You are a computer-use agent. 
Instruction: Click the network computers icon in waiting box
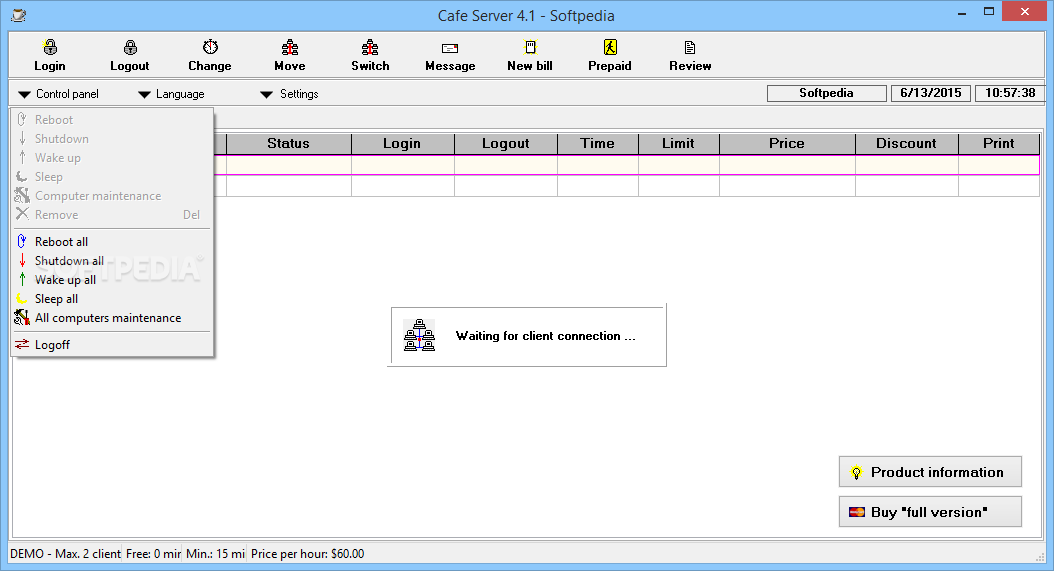point(419,335)
